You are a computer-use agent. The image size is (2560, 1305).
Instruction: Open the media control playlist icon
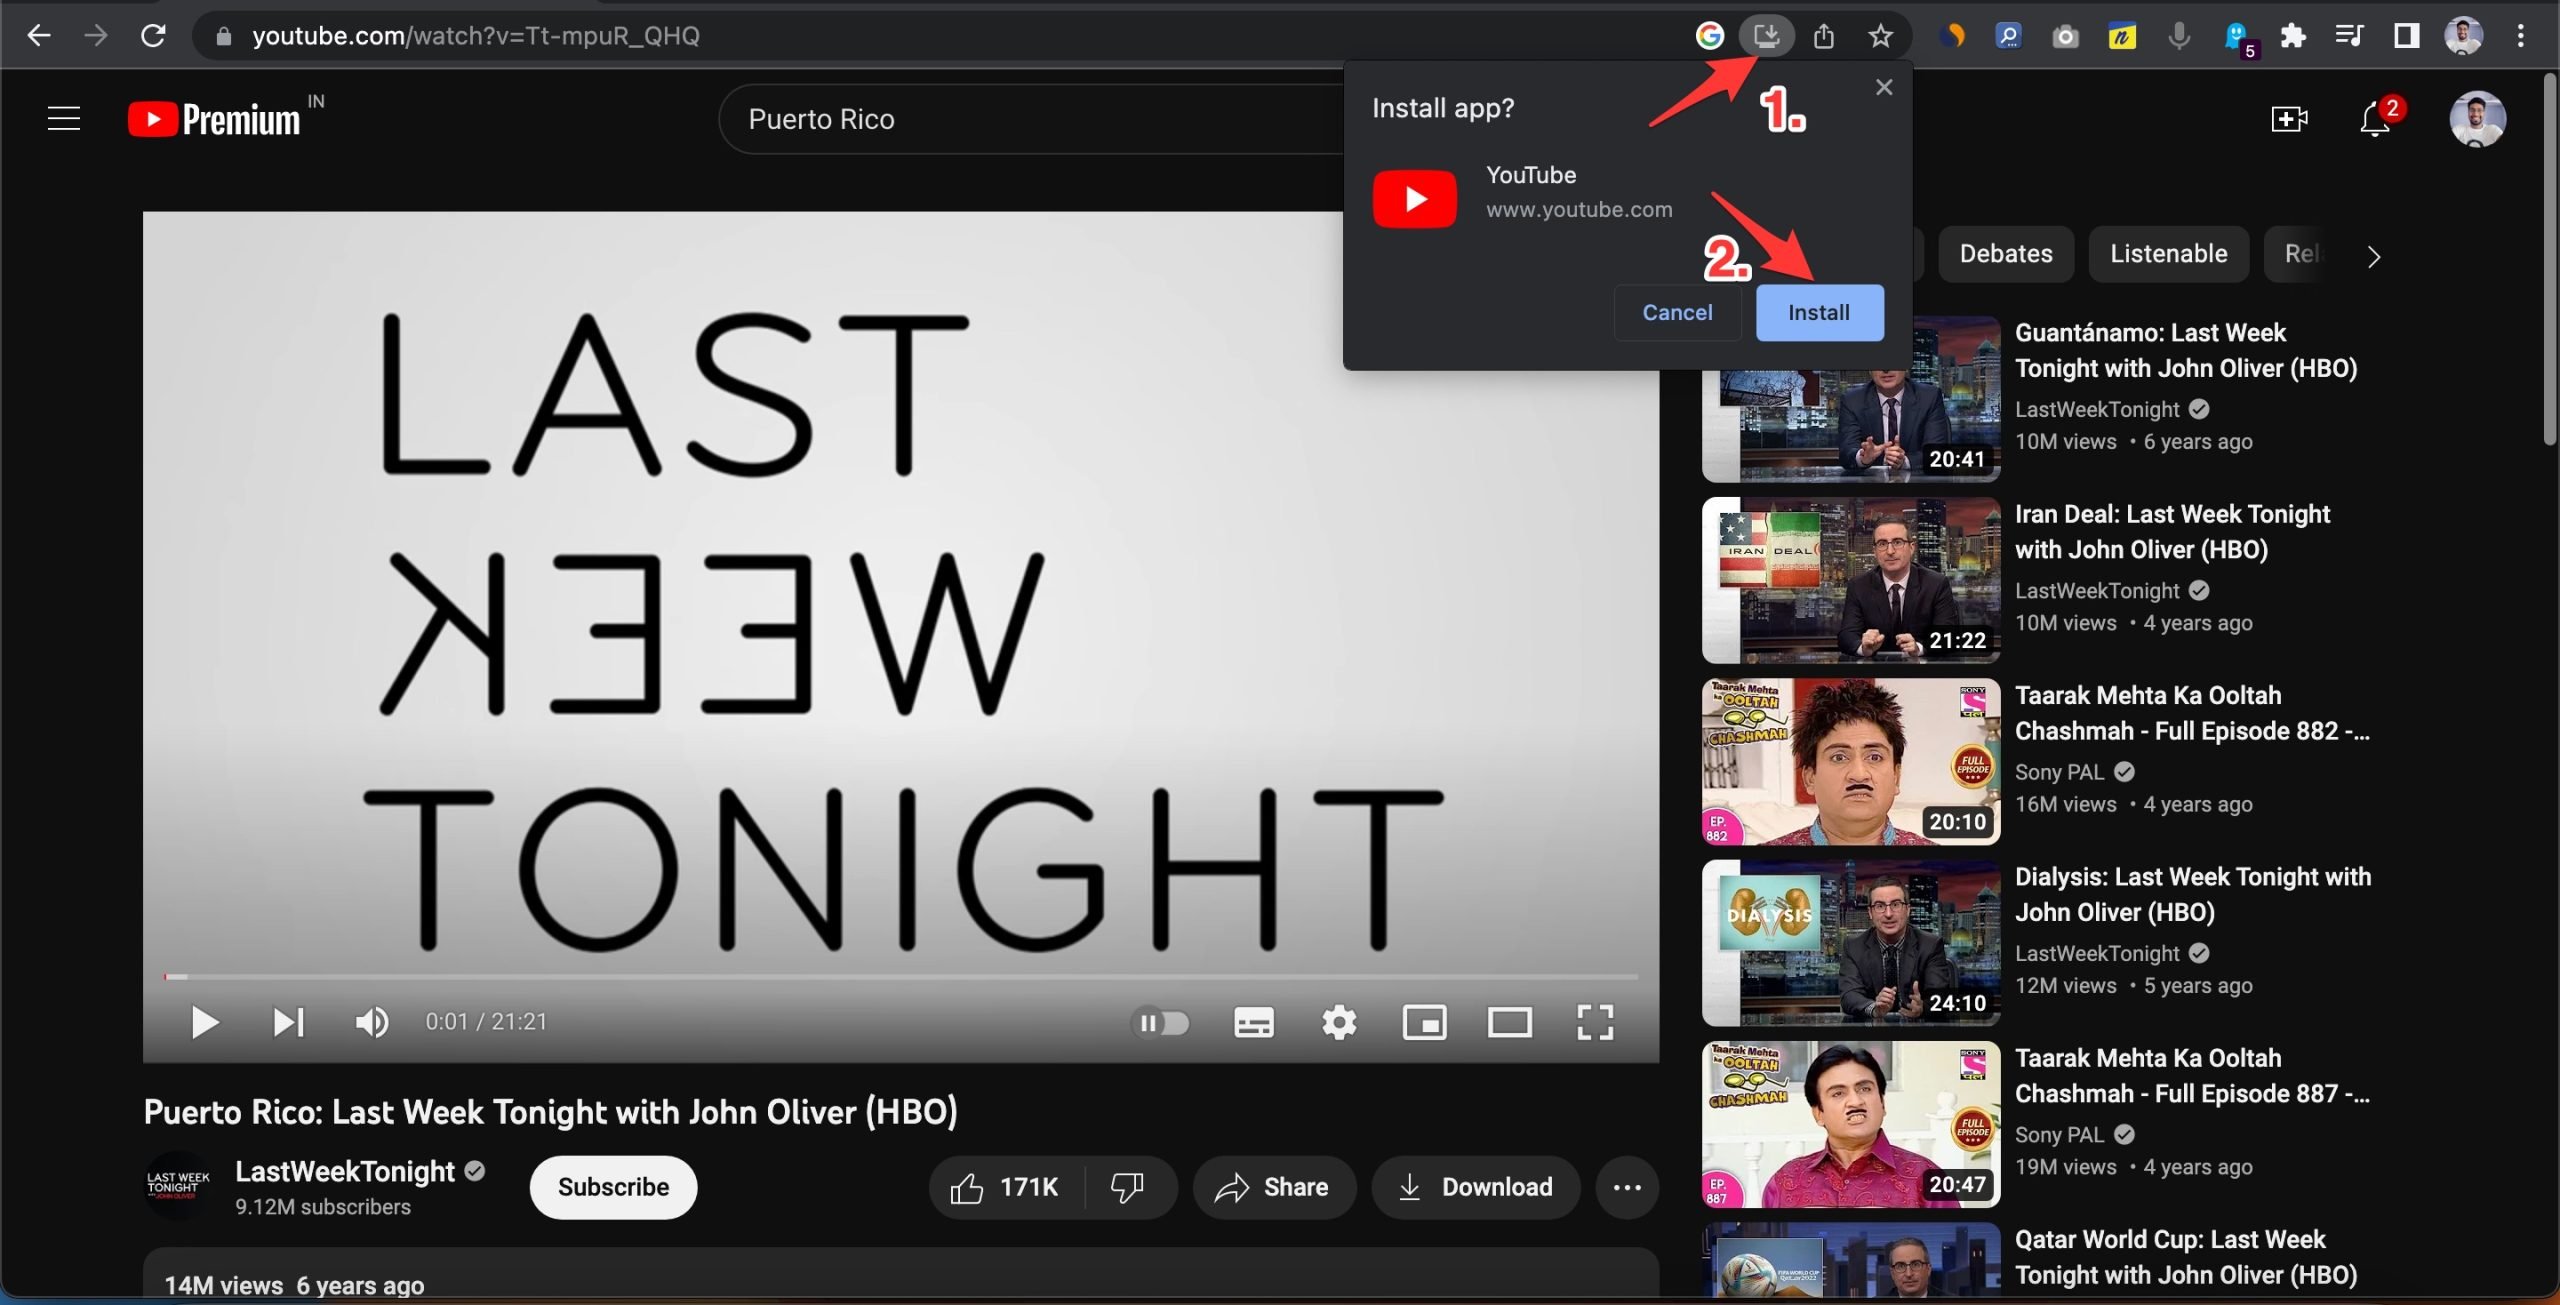(2349, 36)
